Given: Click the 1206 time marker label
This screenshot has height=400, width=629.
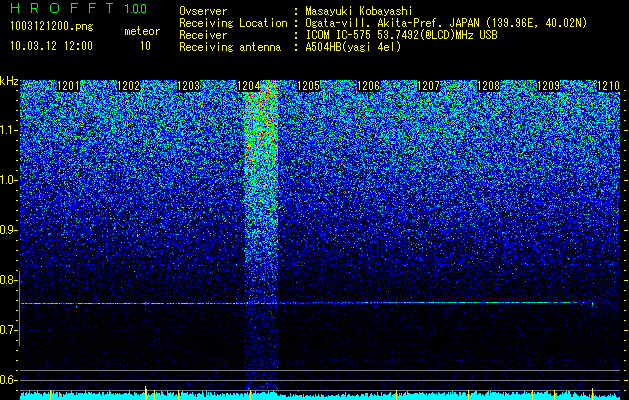Looking at the screenshot, I should coord(368,86).
